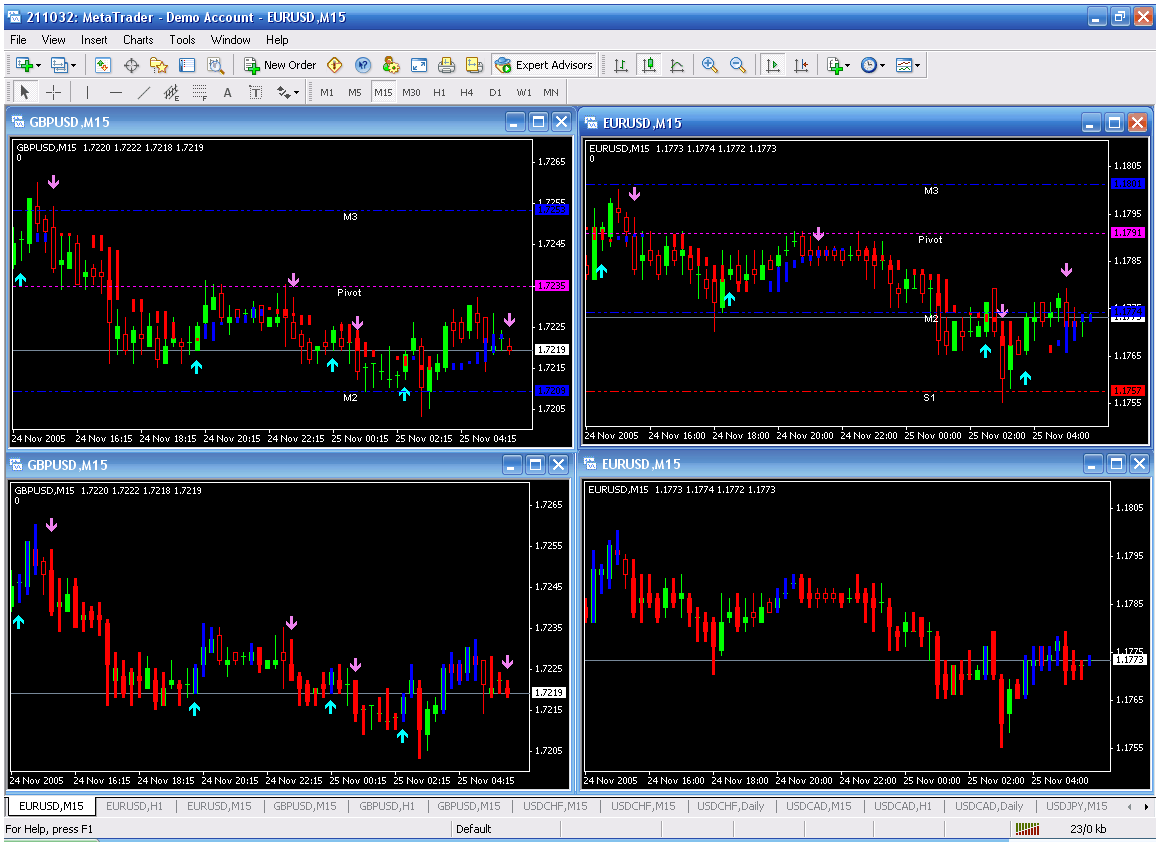Switch timeframe to M5
The width and height of the screenshot is (1160, 842).
pyautogui.click(x=355, y=92)
